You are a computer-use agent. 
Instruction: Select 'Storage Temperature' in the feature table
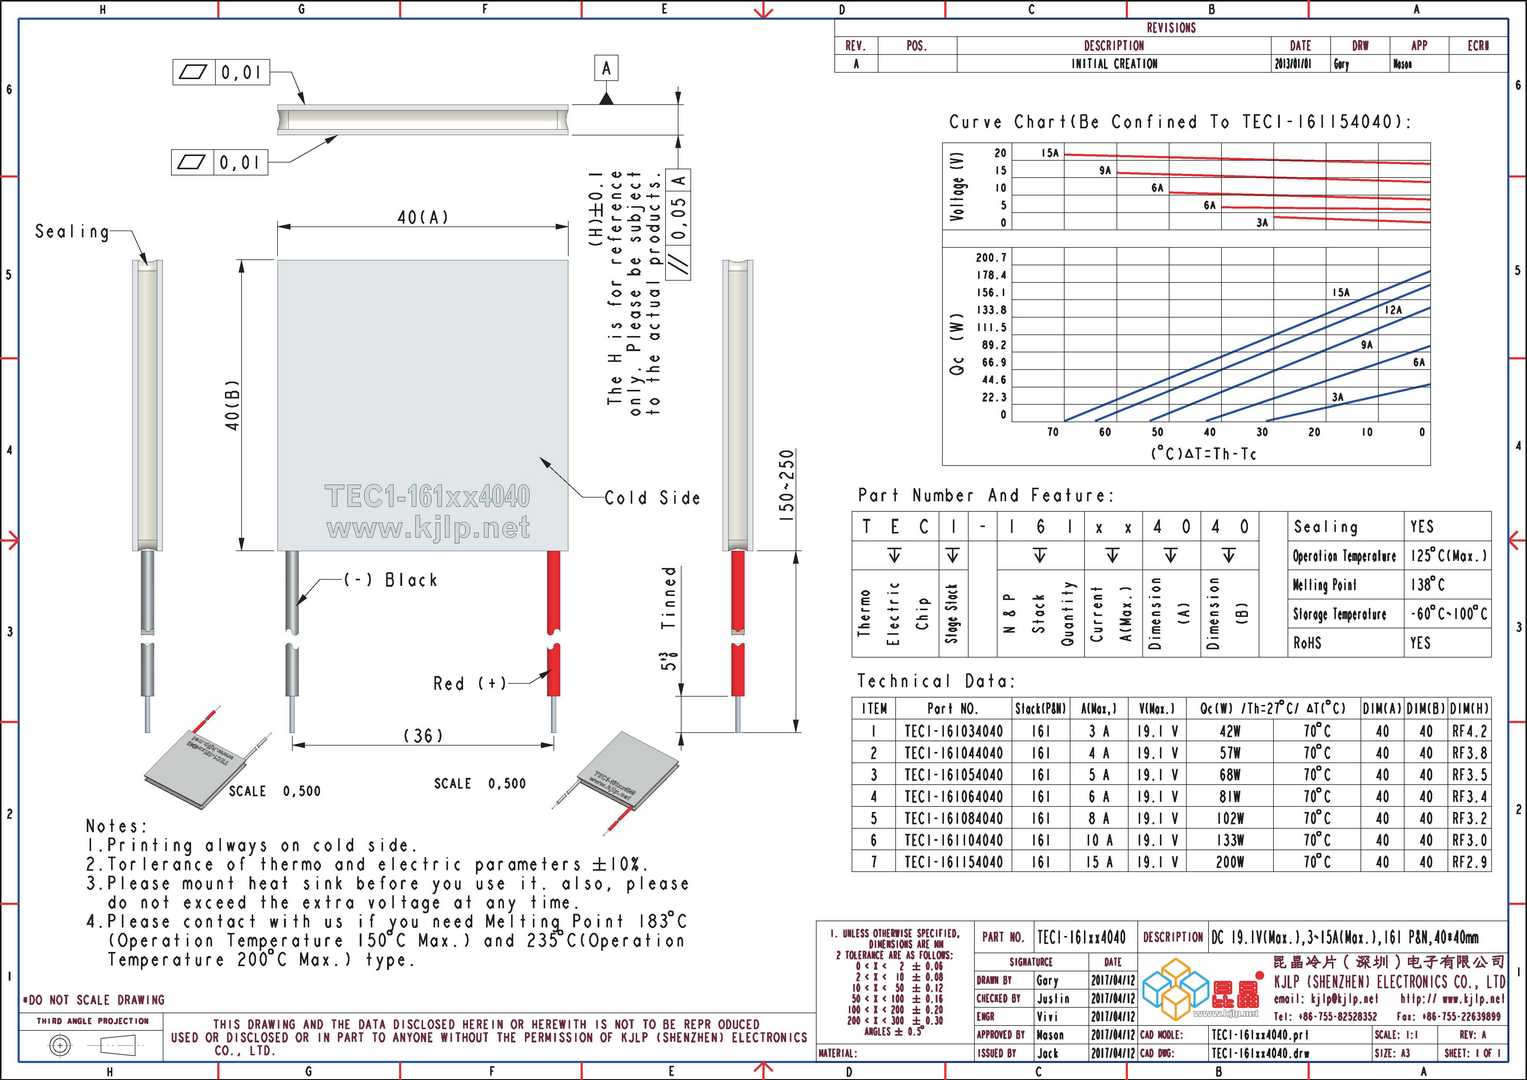click(x=1339, y=614)
